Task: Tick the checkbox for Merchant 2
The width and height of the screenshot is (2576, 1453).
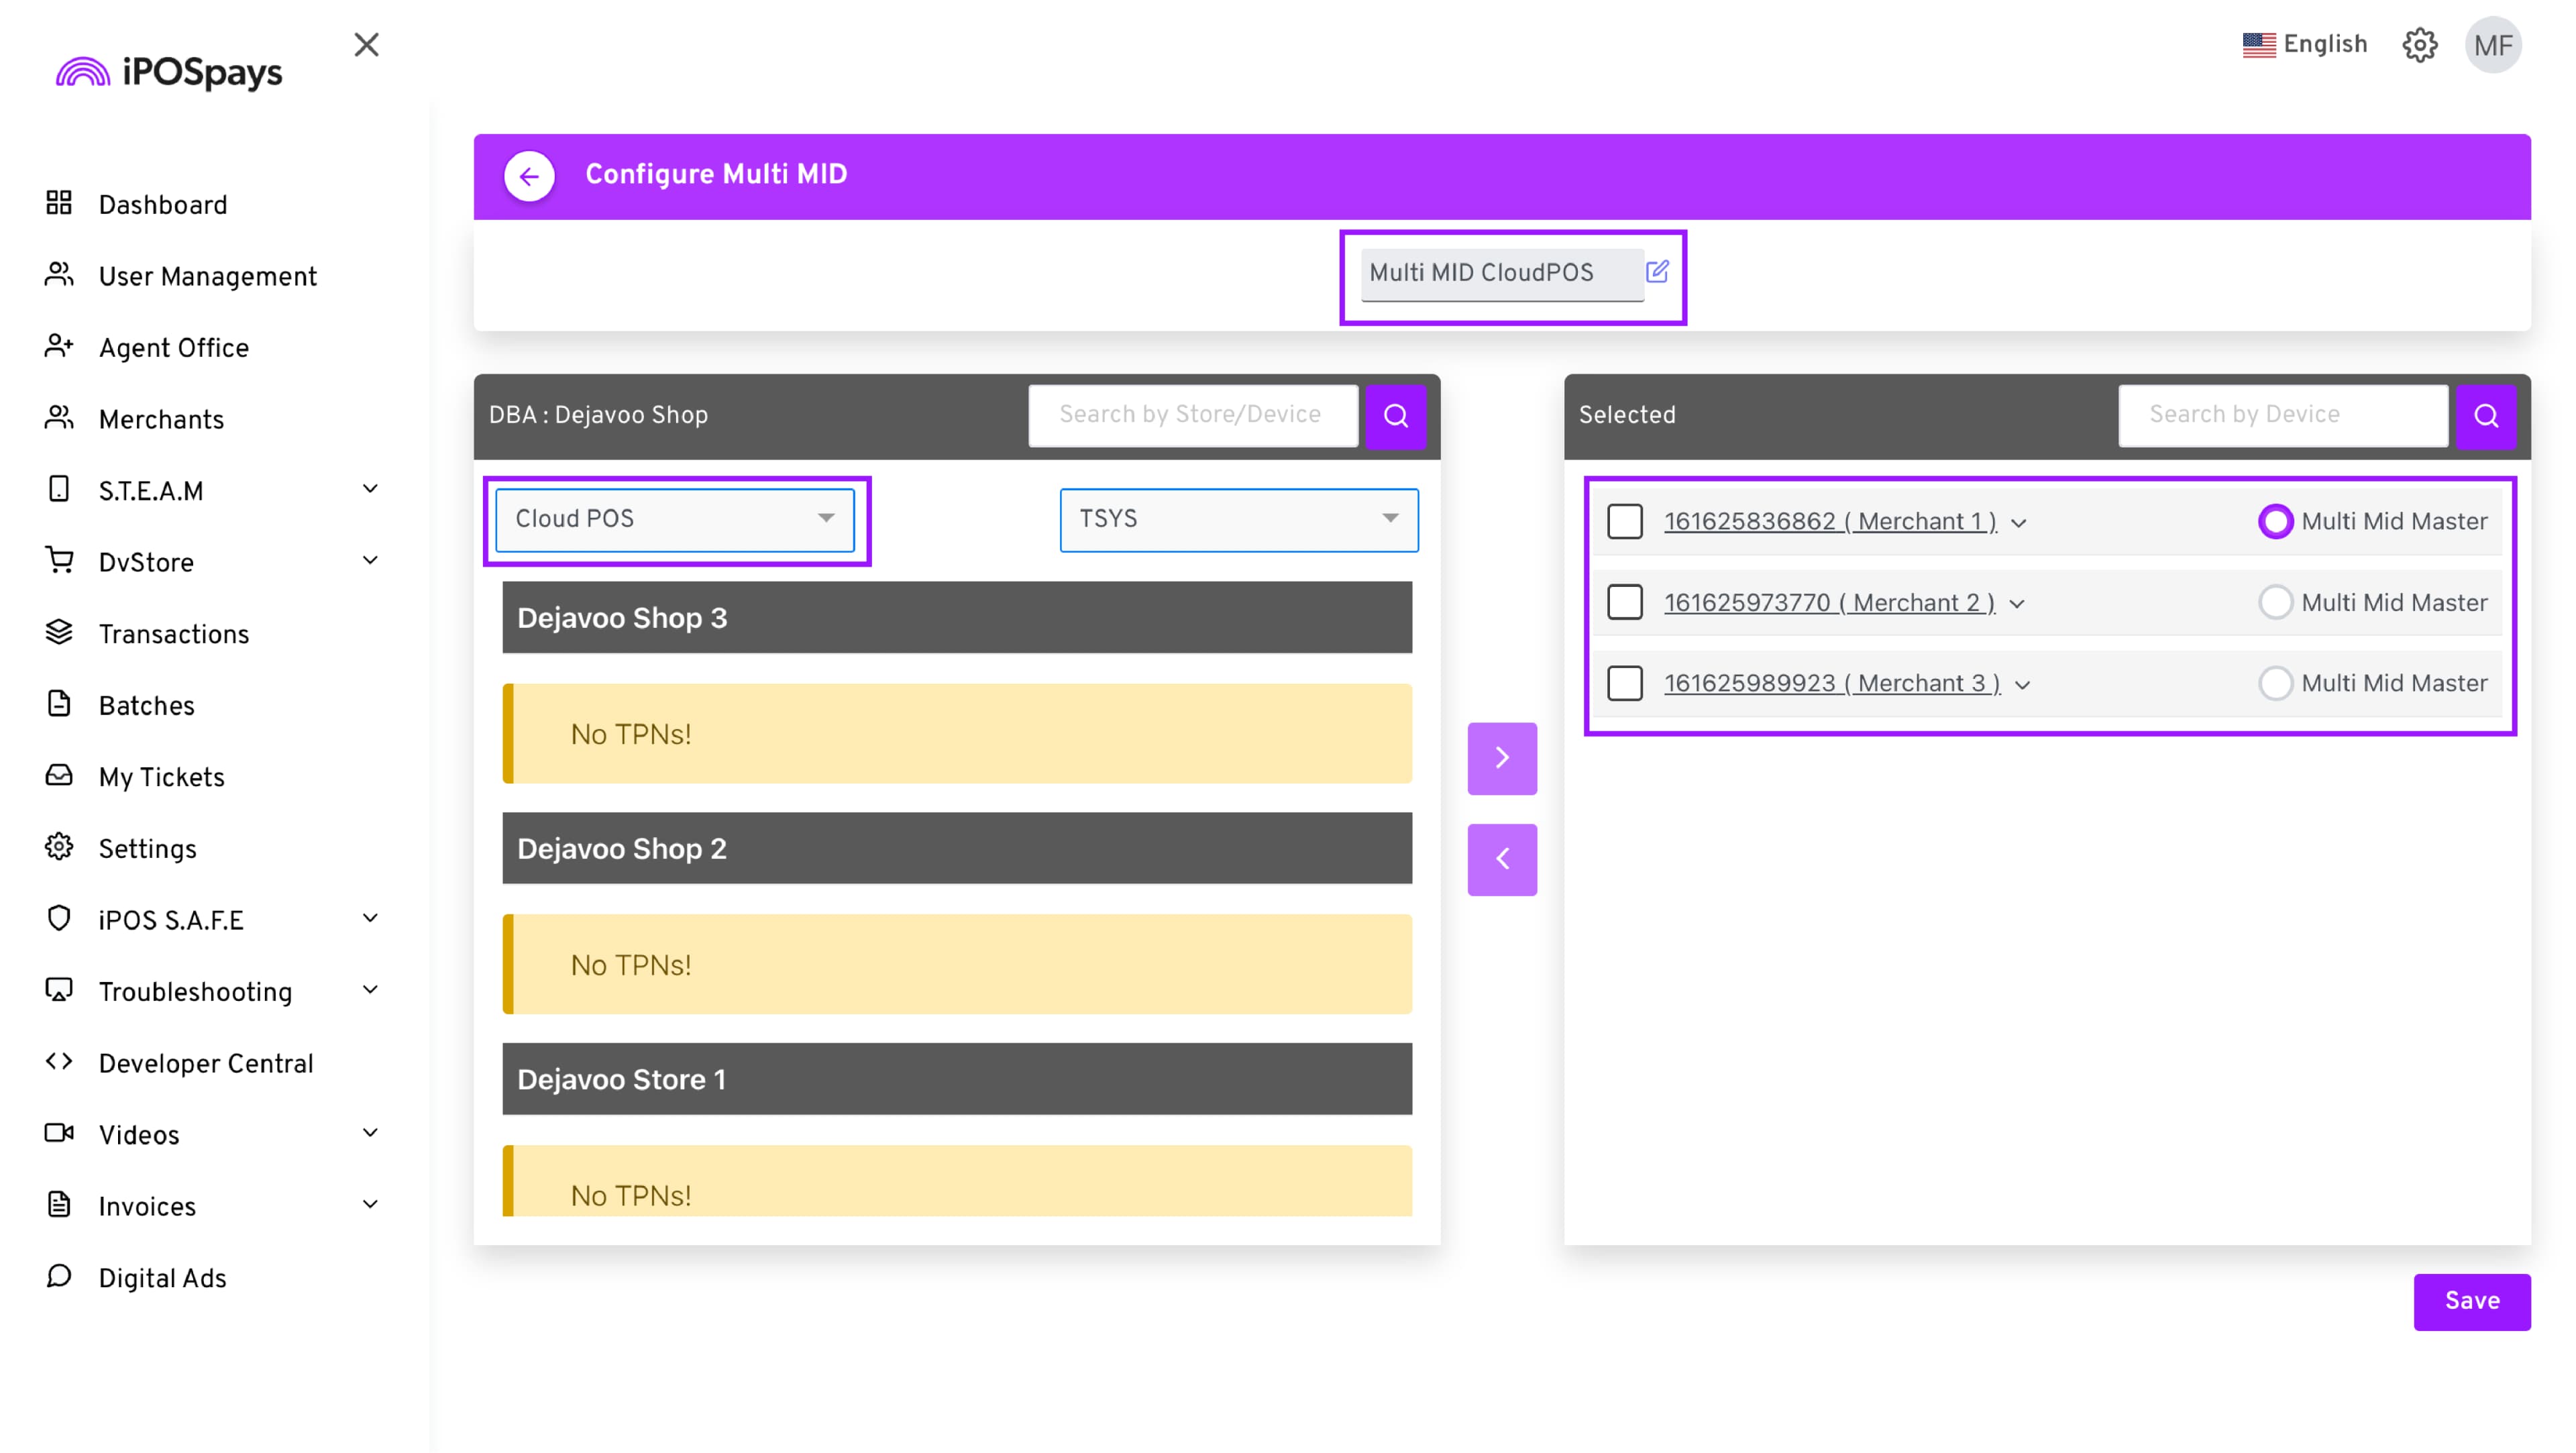Action: pos(1624,602)
